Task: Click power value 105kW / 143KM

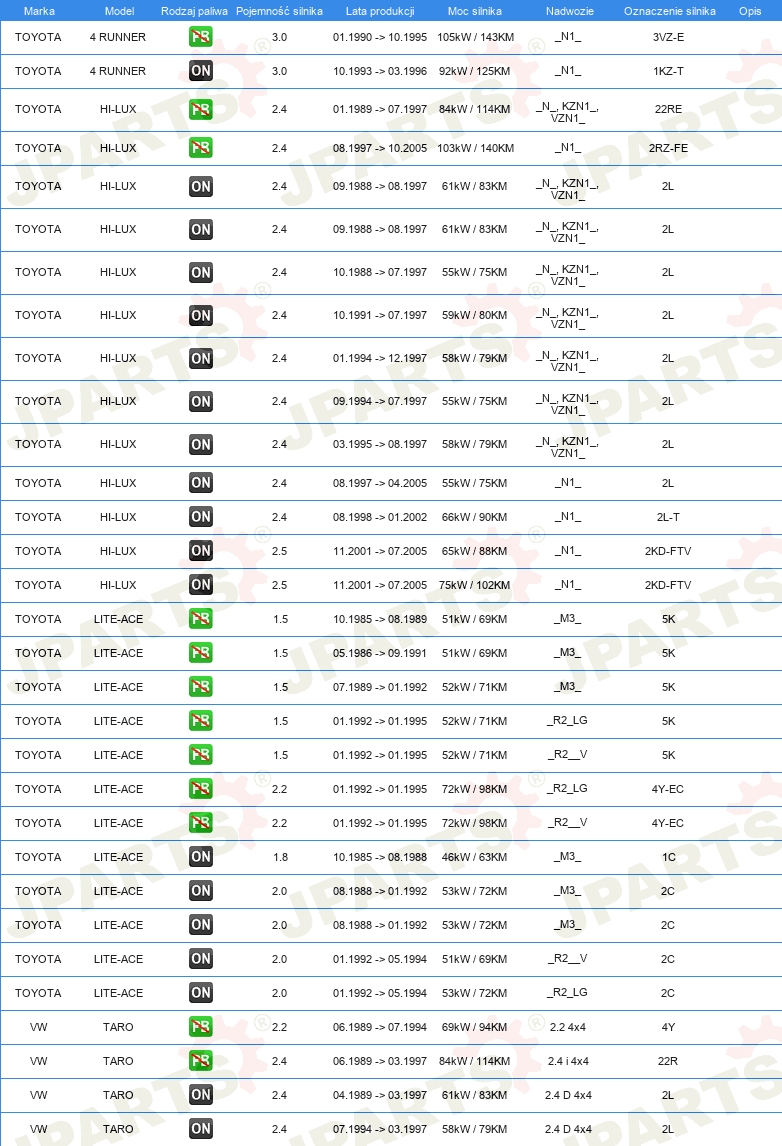Action: (475, 37)
